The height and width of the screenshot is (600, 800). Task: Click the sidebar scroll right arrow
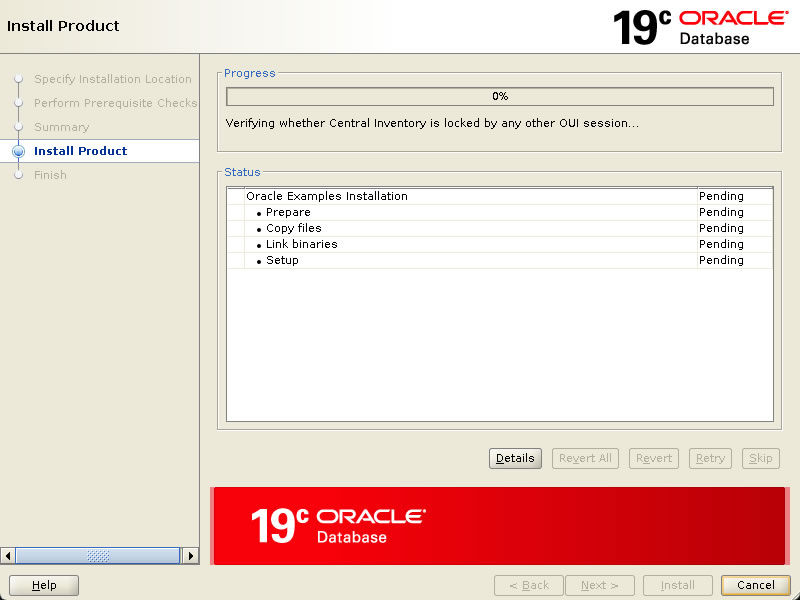click(191, 556)
